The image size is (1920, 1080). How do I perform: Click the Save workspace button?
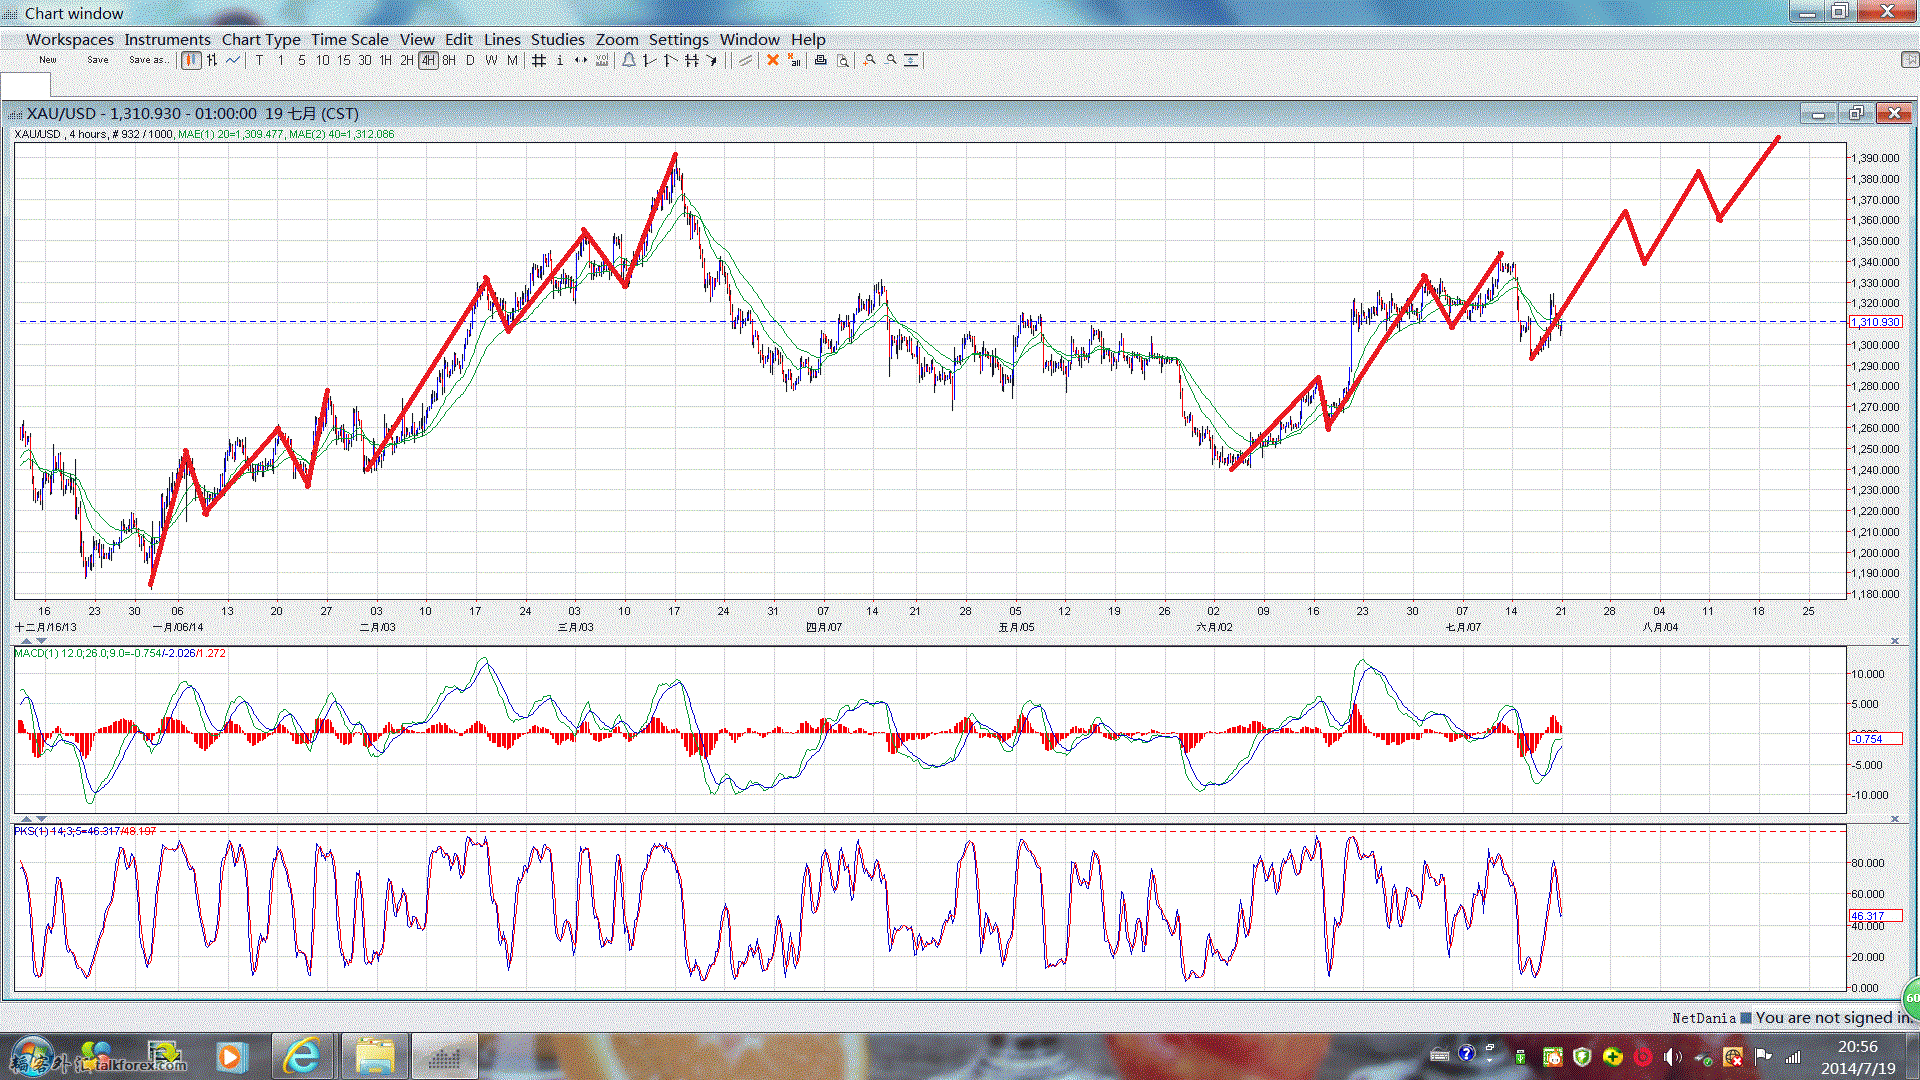[98, 60]
